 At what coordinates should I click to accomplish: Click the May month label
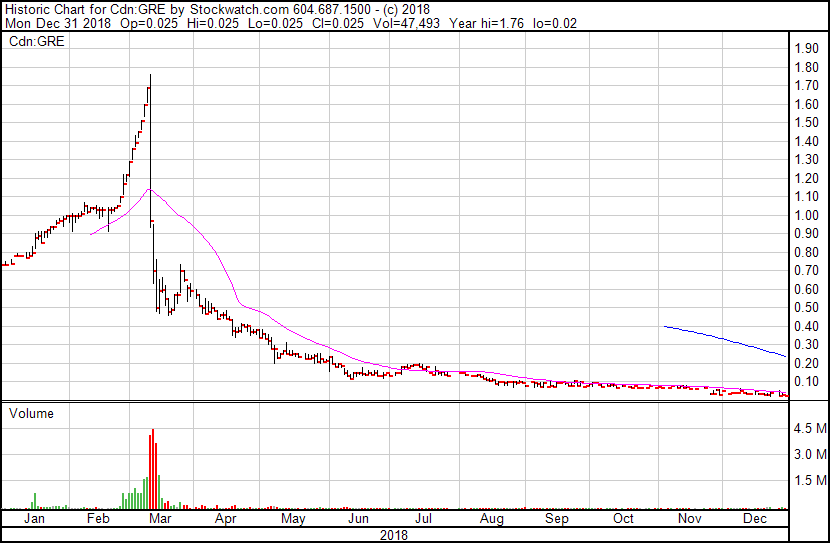293,518
